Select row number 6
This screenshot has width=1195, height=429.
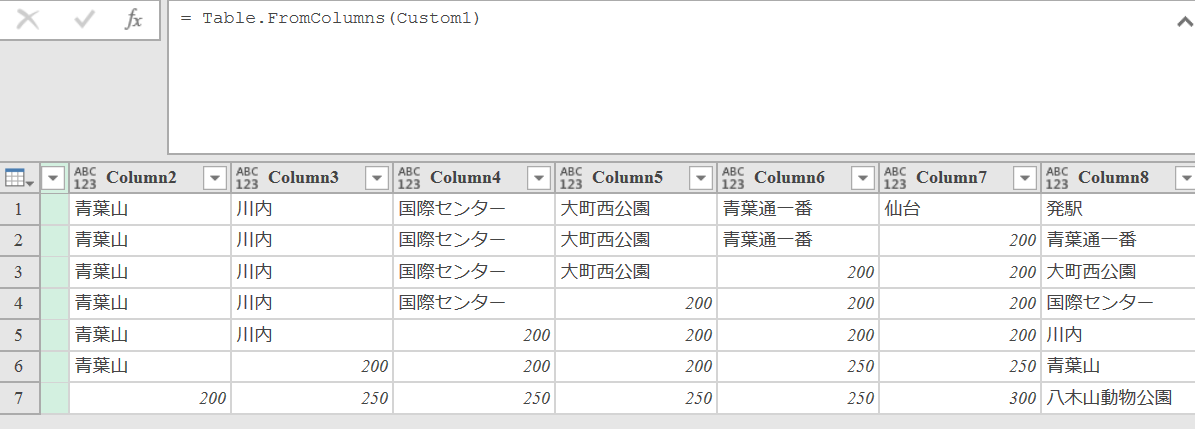[20, 367]
